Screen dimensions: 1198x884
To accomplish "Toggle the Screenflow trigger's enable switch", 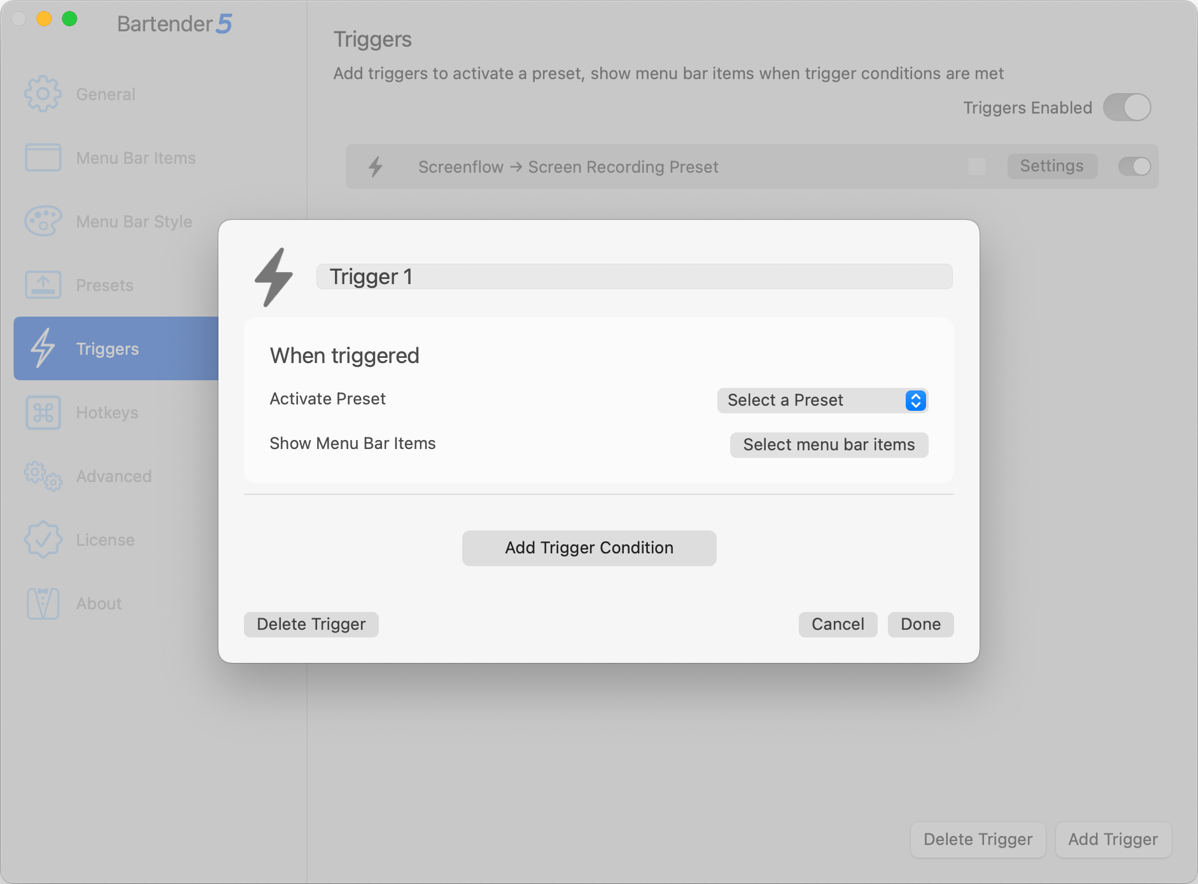I will tap(1134, 167).
